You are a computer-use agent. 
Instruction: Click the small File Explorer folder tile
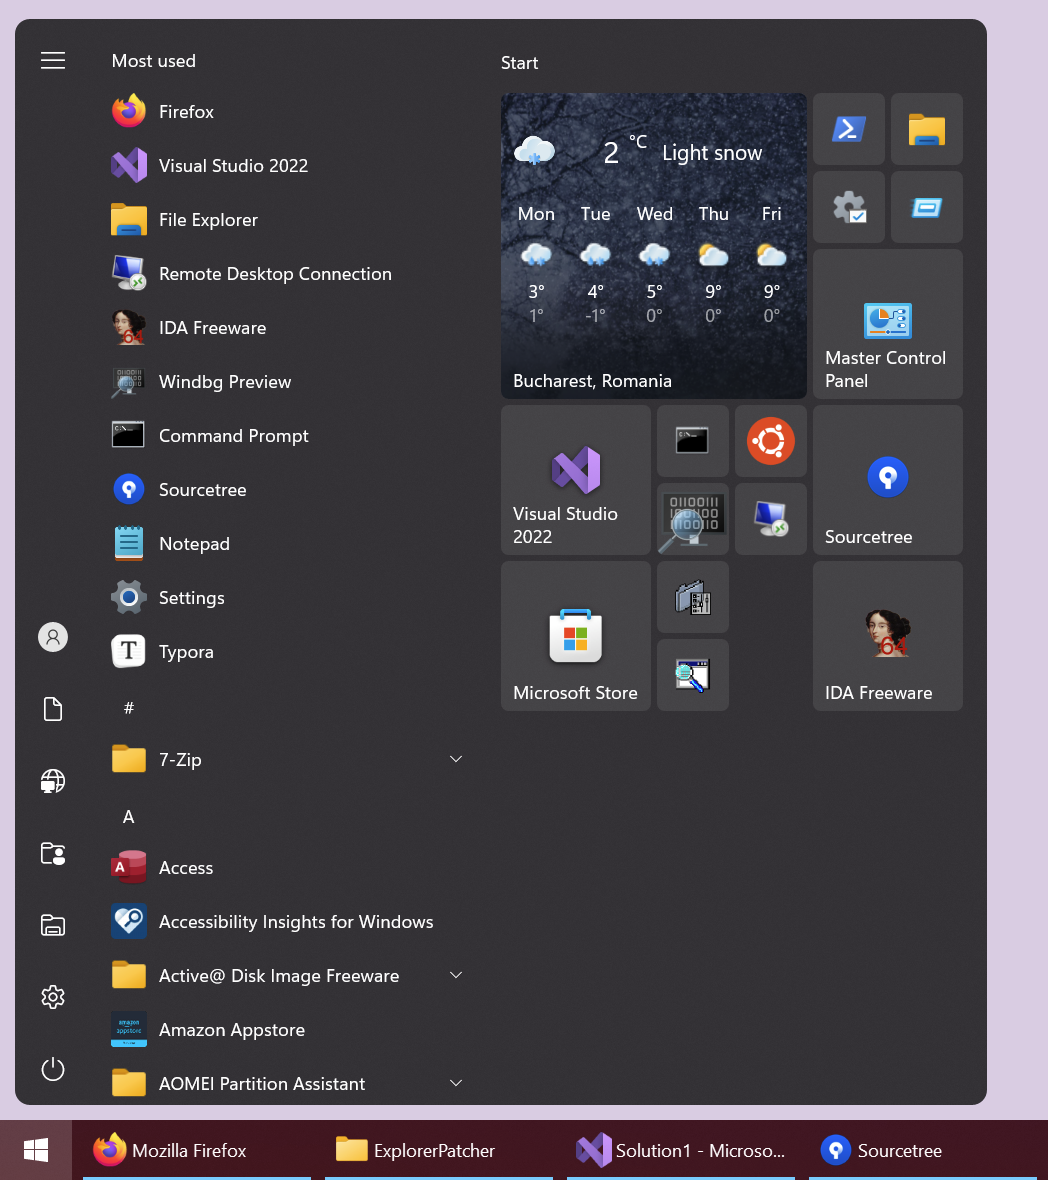[x=927, y=129]
